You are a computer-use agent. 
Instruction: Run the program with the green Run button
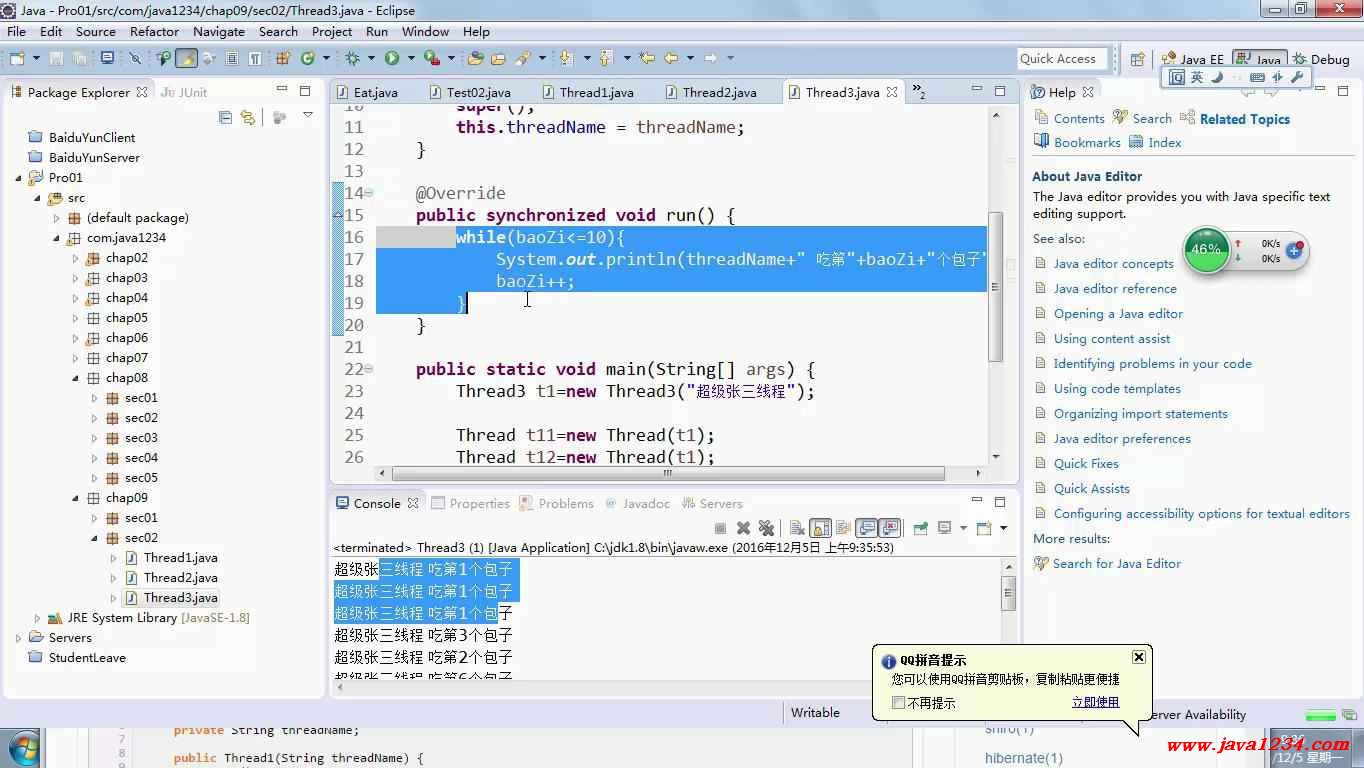[392, 58]
